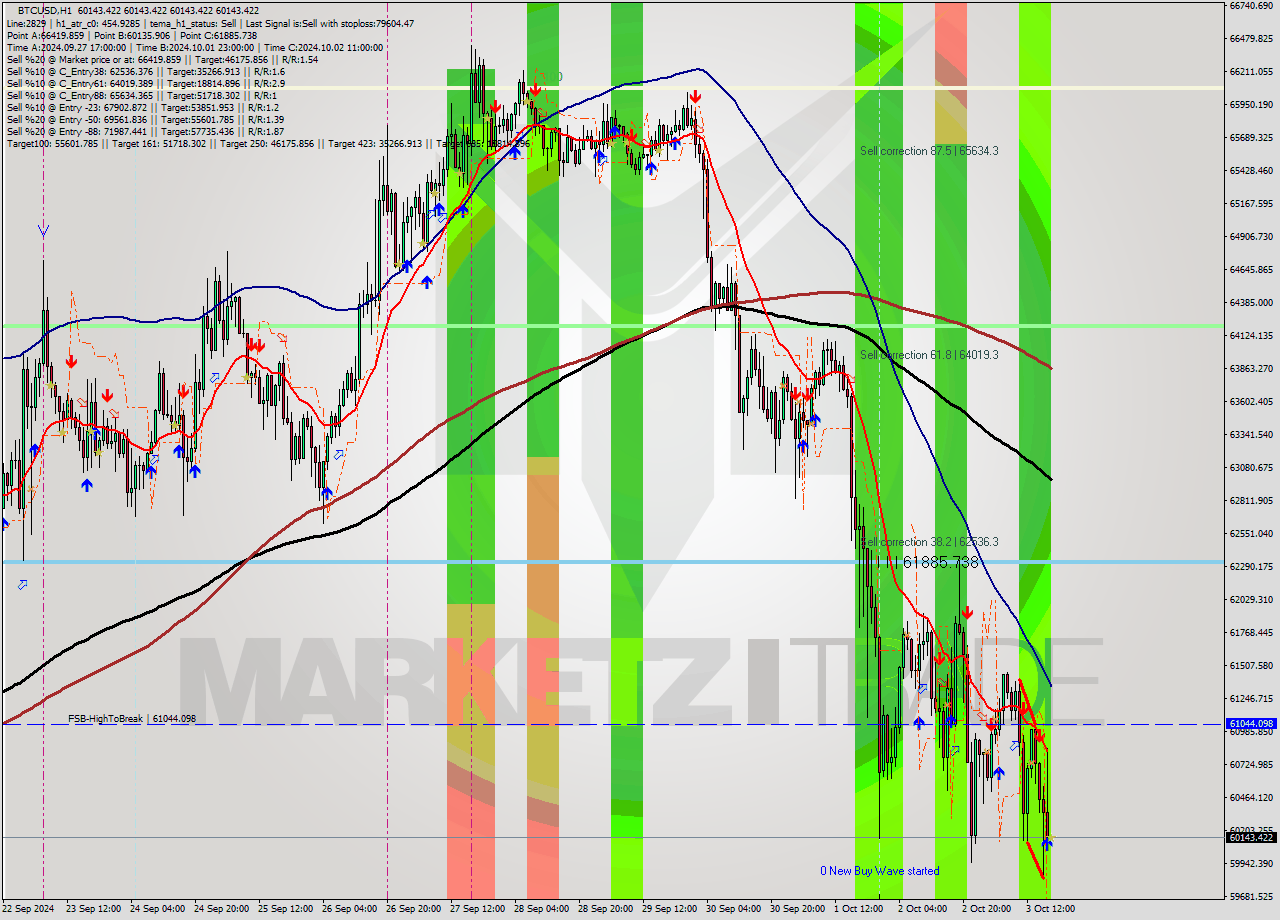Viewport: 1280px width, 920px height.
Task: Click the 63863.270 price axis label
Action: [x=1251, y=368]
